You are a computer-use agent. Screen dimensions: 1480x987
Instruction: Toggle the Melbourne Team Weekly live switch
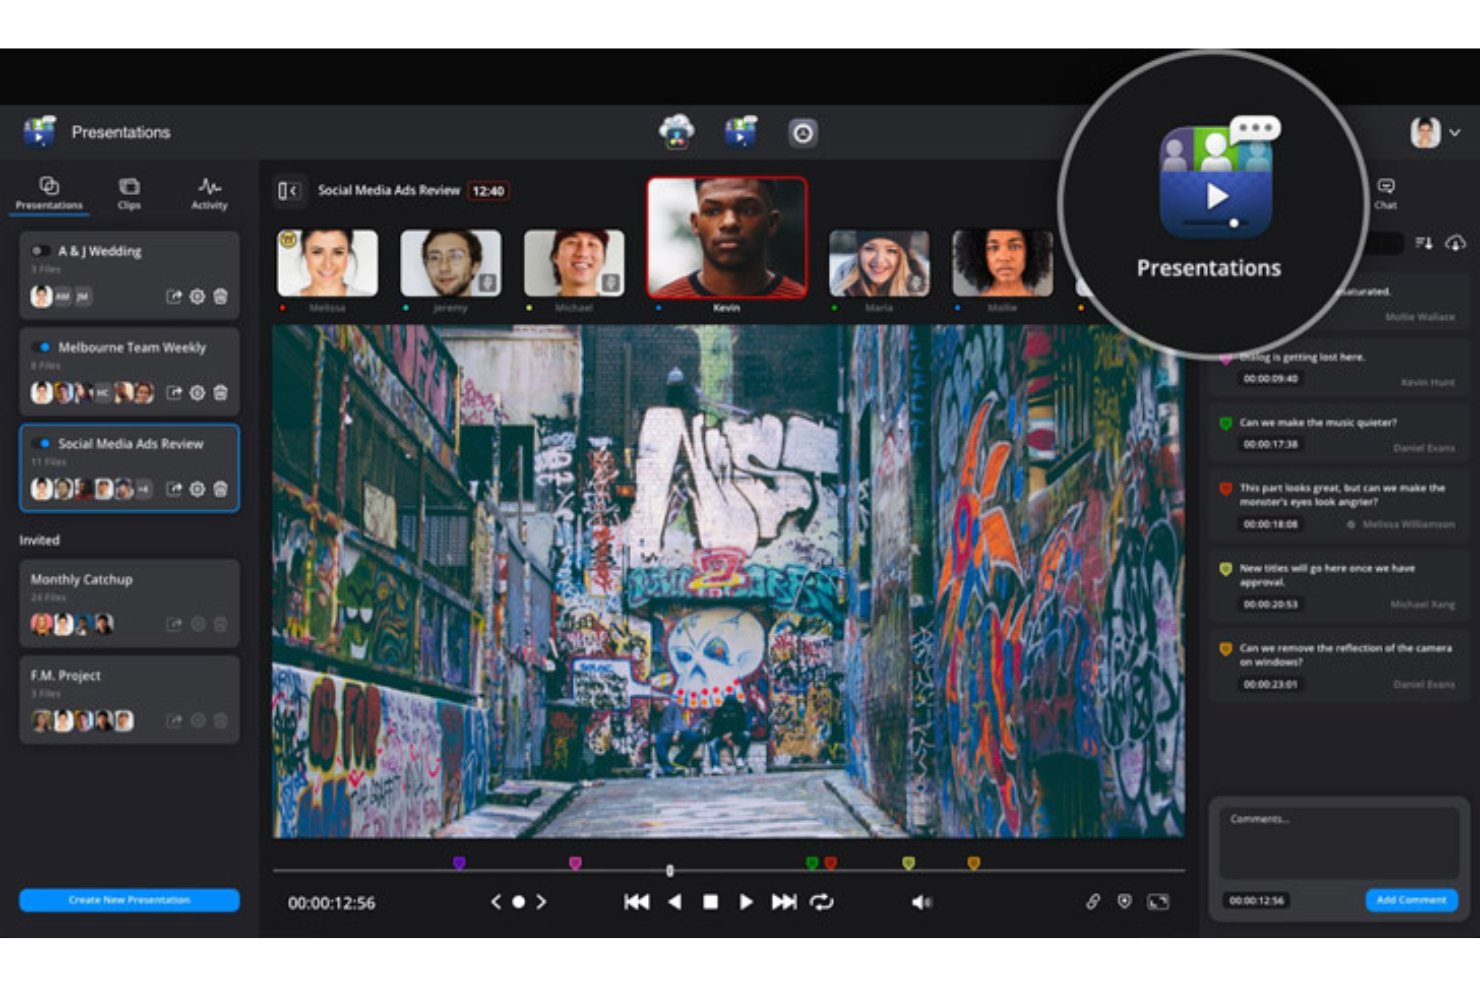tap(40, 347)
